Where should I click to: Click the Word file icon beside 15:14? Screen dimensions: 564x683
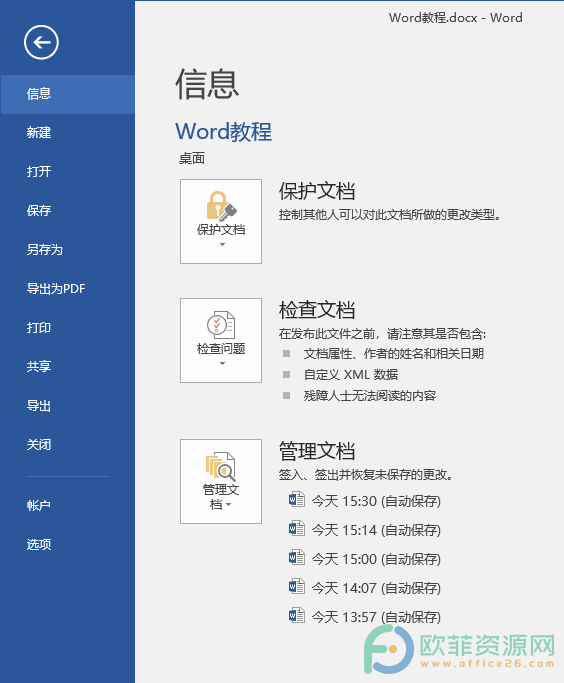click(297, 528)
